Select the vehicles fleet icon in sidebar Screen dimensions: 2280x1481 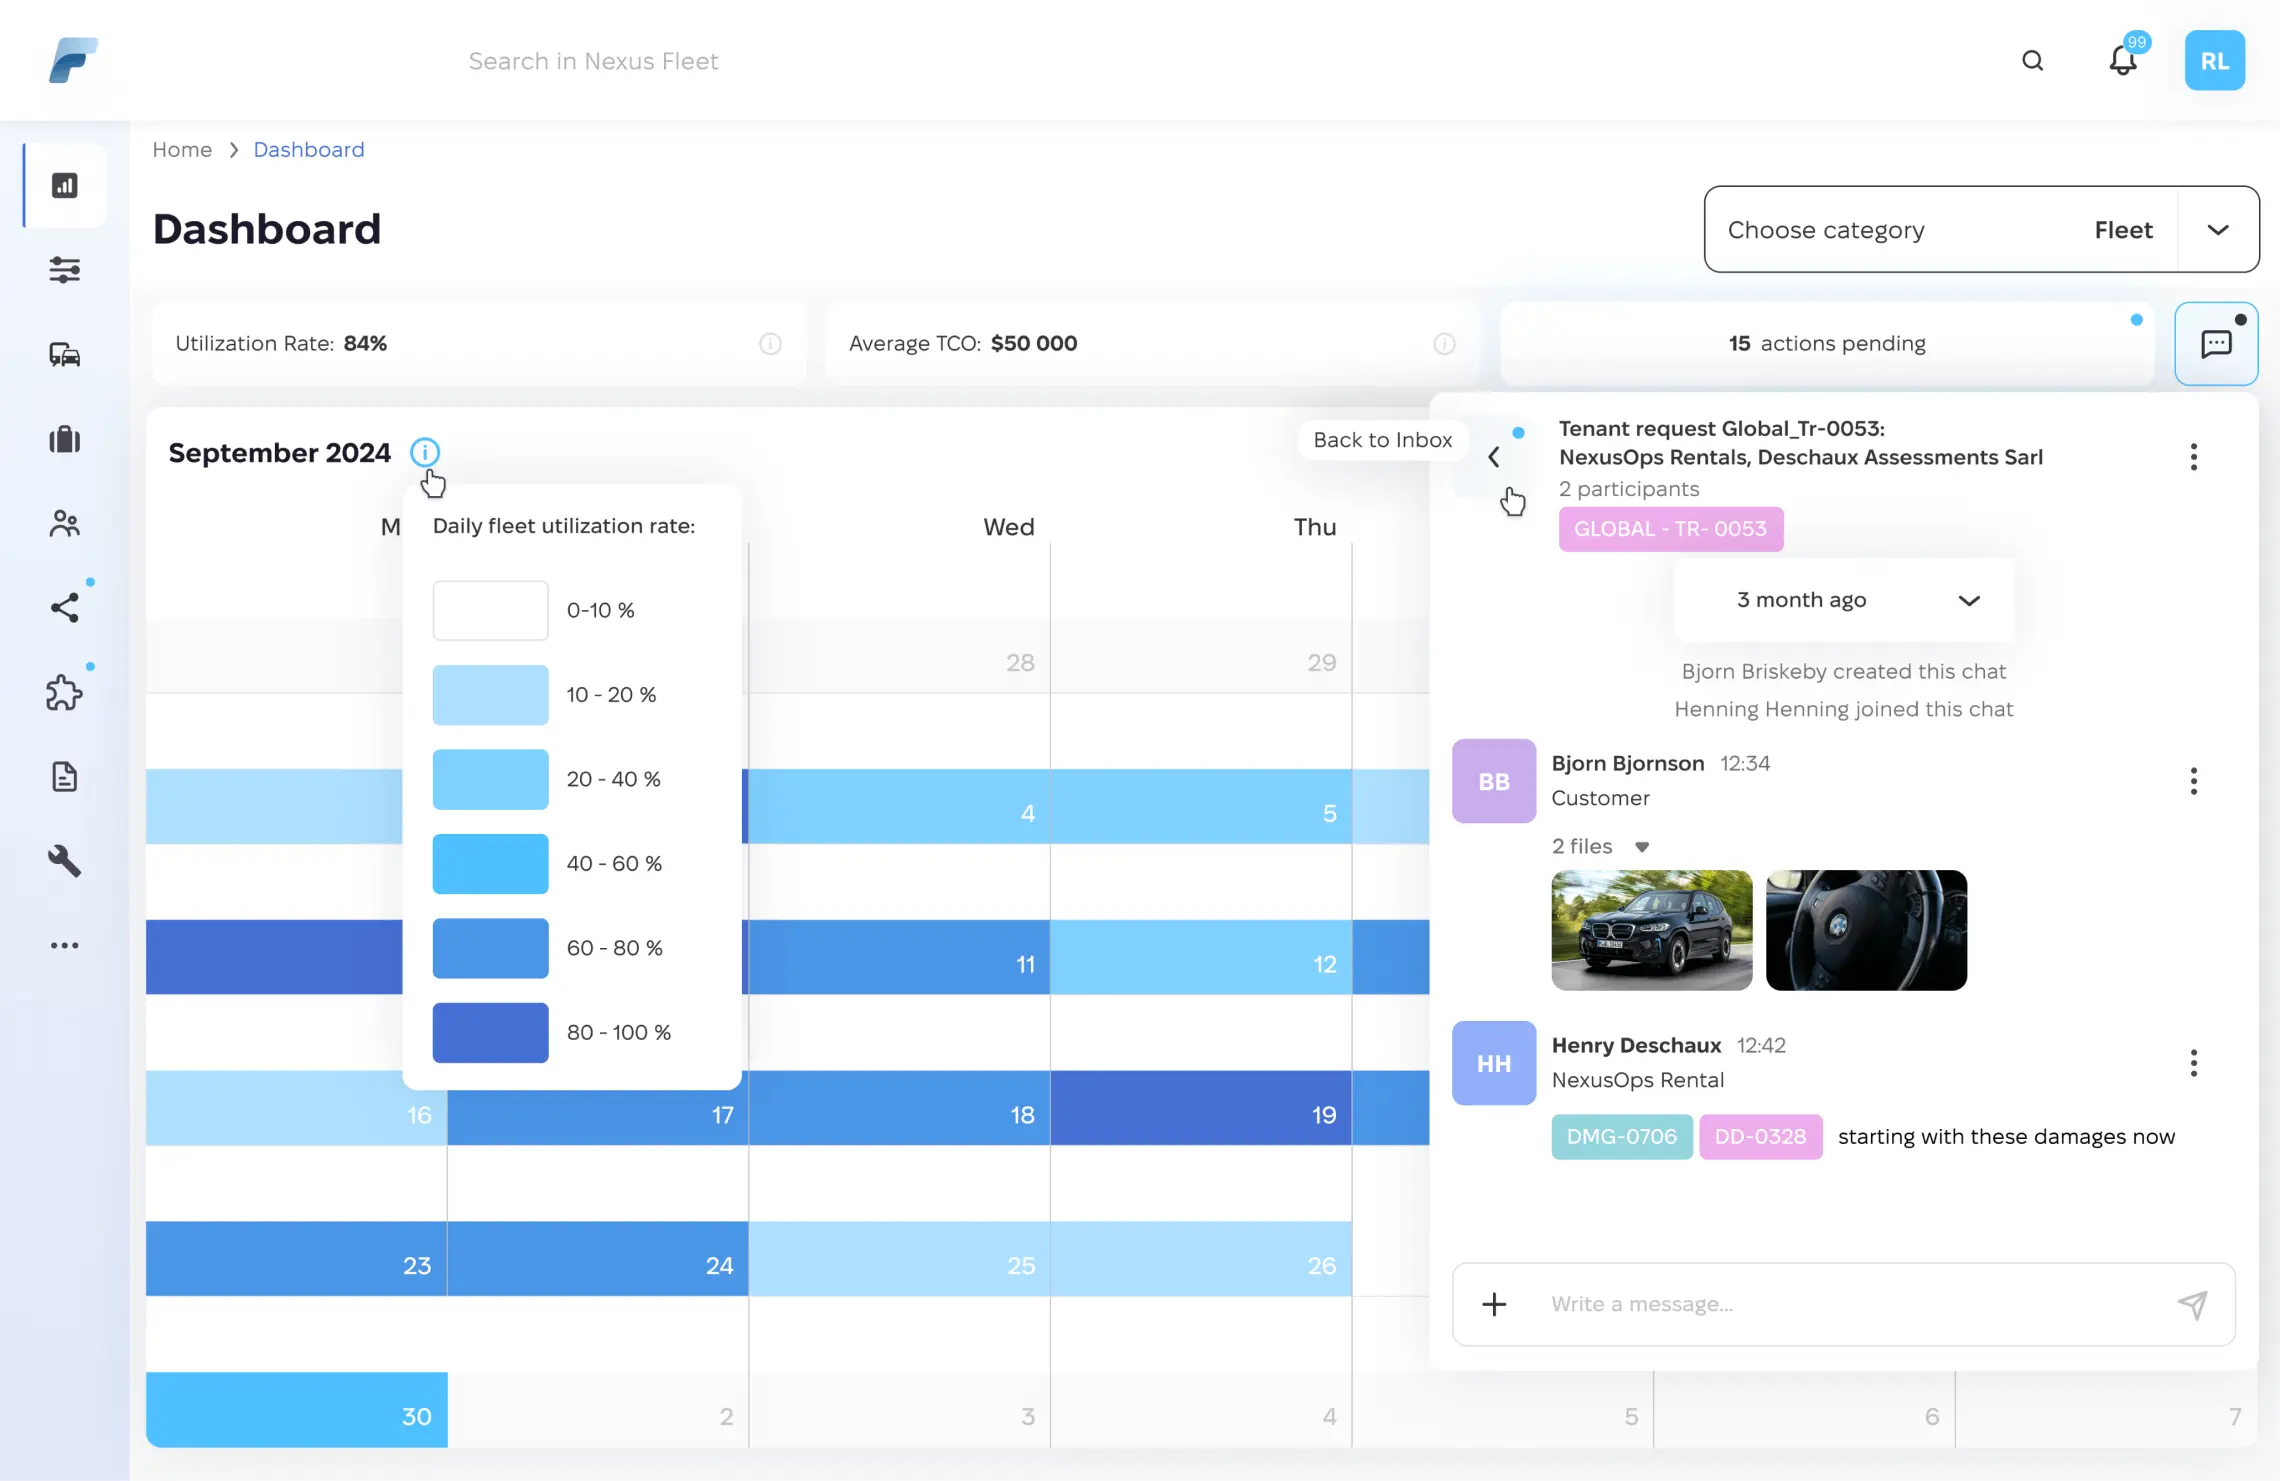click(64, 355)
